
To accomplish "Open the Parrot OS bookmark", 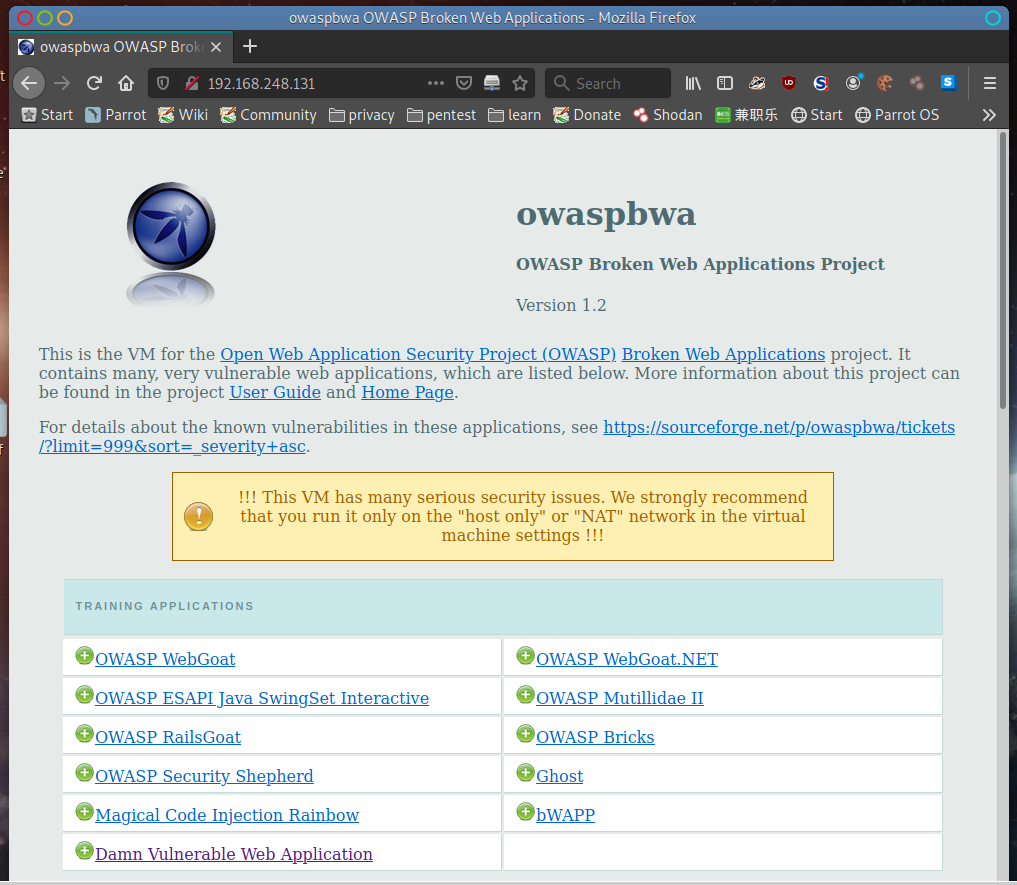I will 897,115.
